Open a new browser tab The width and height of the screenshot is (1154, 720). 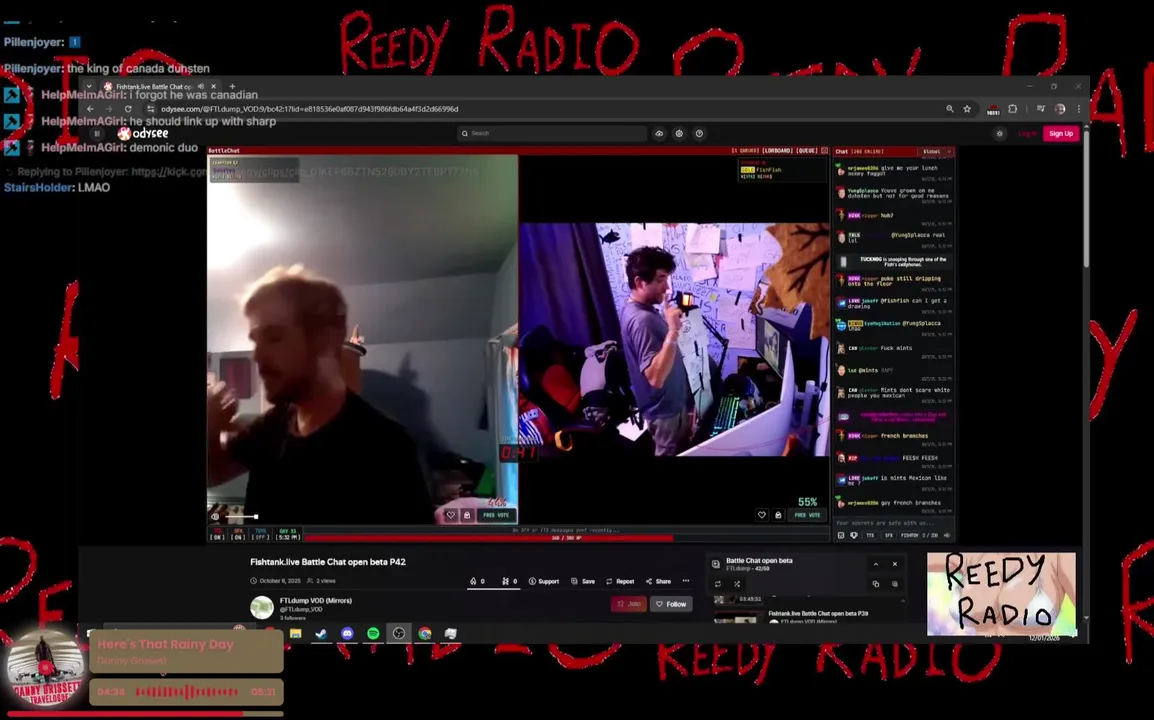(x=232, y=86)
